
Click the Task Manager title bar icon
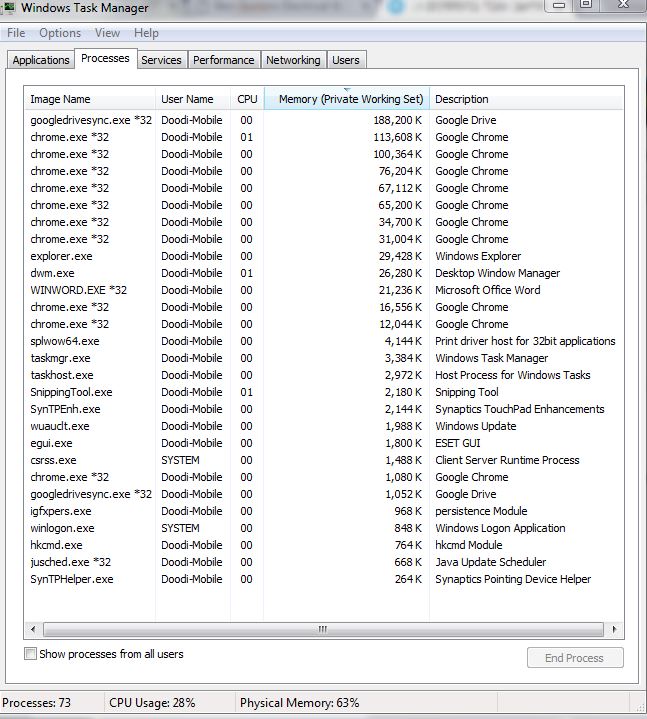7,7
